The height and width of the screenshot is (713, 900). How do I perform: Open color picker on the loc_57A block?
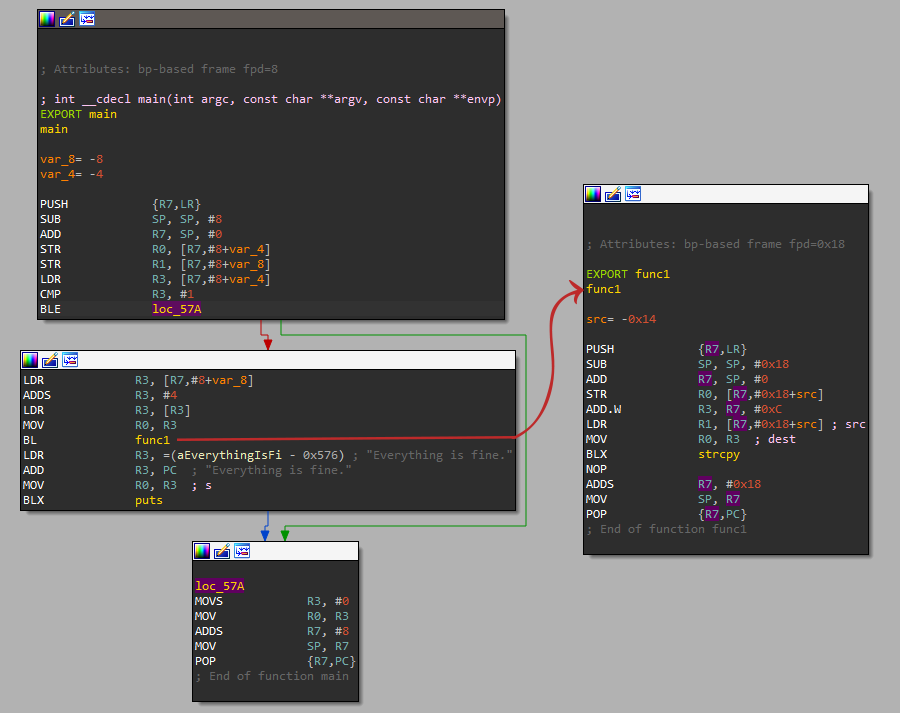coord(202,551)
